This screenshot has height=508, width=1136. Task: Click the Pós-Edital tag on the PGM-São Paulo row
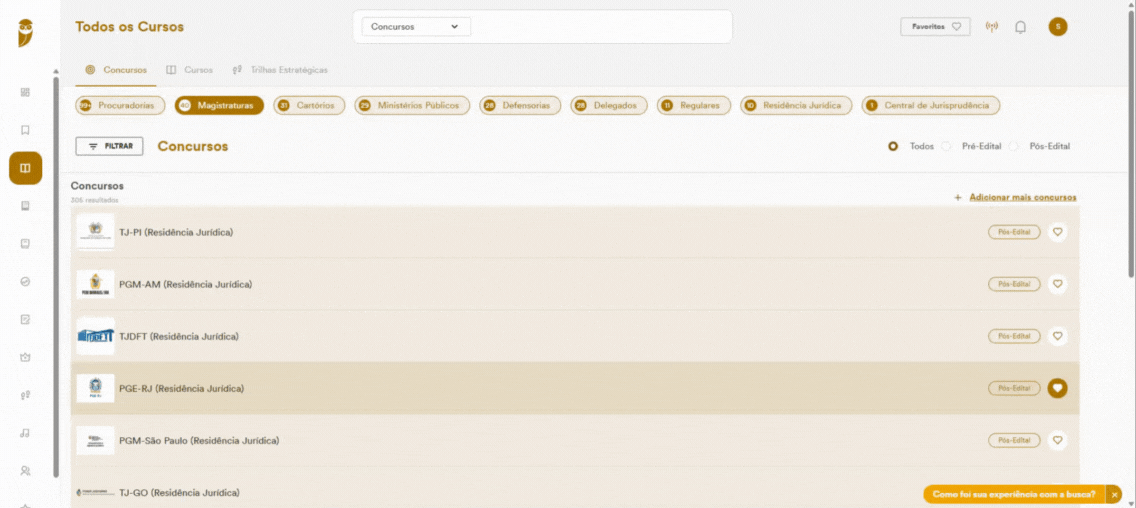(1014, 440)
